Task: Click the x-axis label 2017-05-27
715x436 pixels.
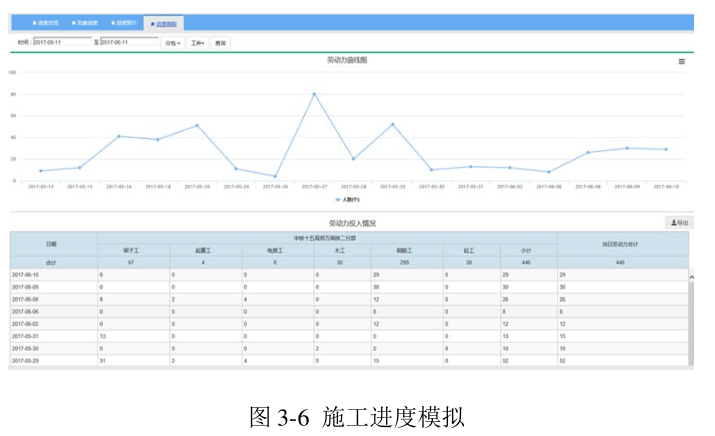Action: tap(314, 187)
